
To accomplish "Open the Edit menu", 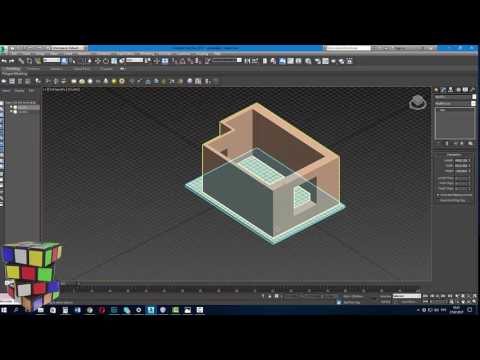I will click(14, 54).
